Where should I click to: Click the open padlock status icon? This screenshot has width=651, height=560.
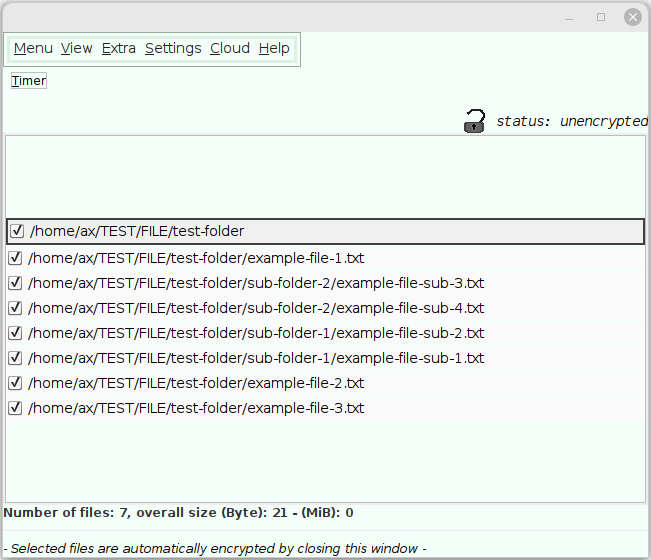click(474, 121)
